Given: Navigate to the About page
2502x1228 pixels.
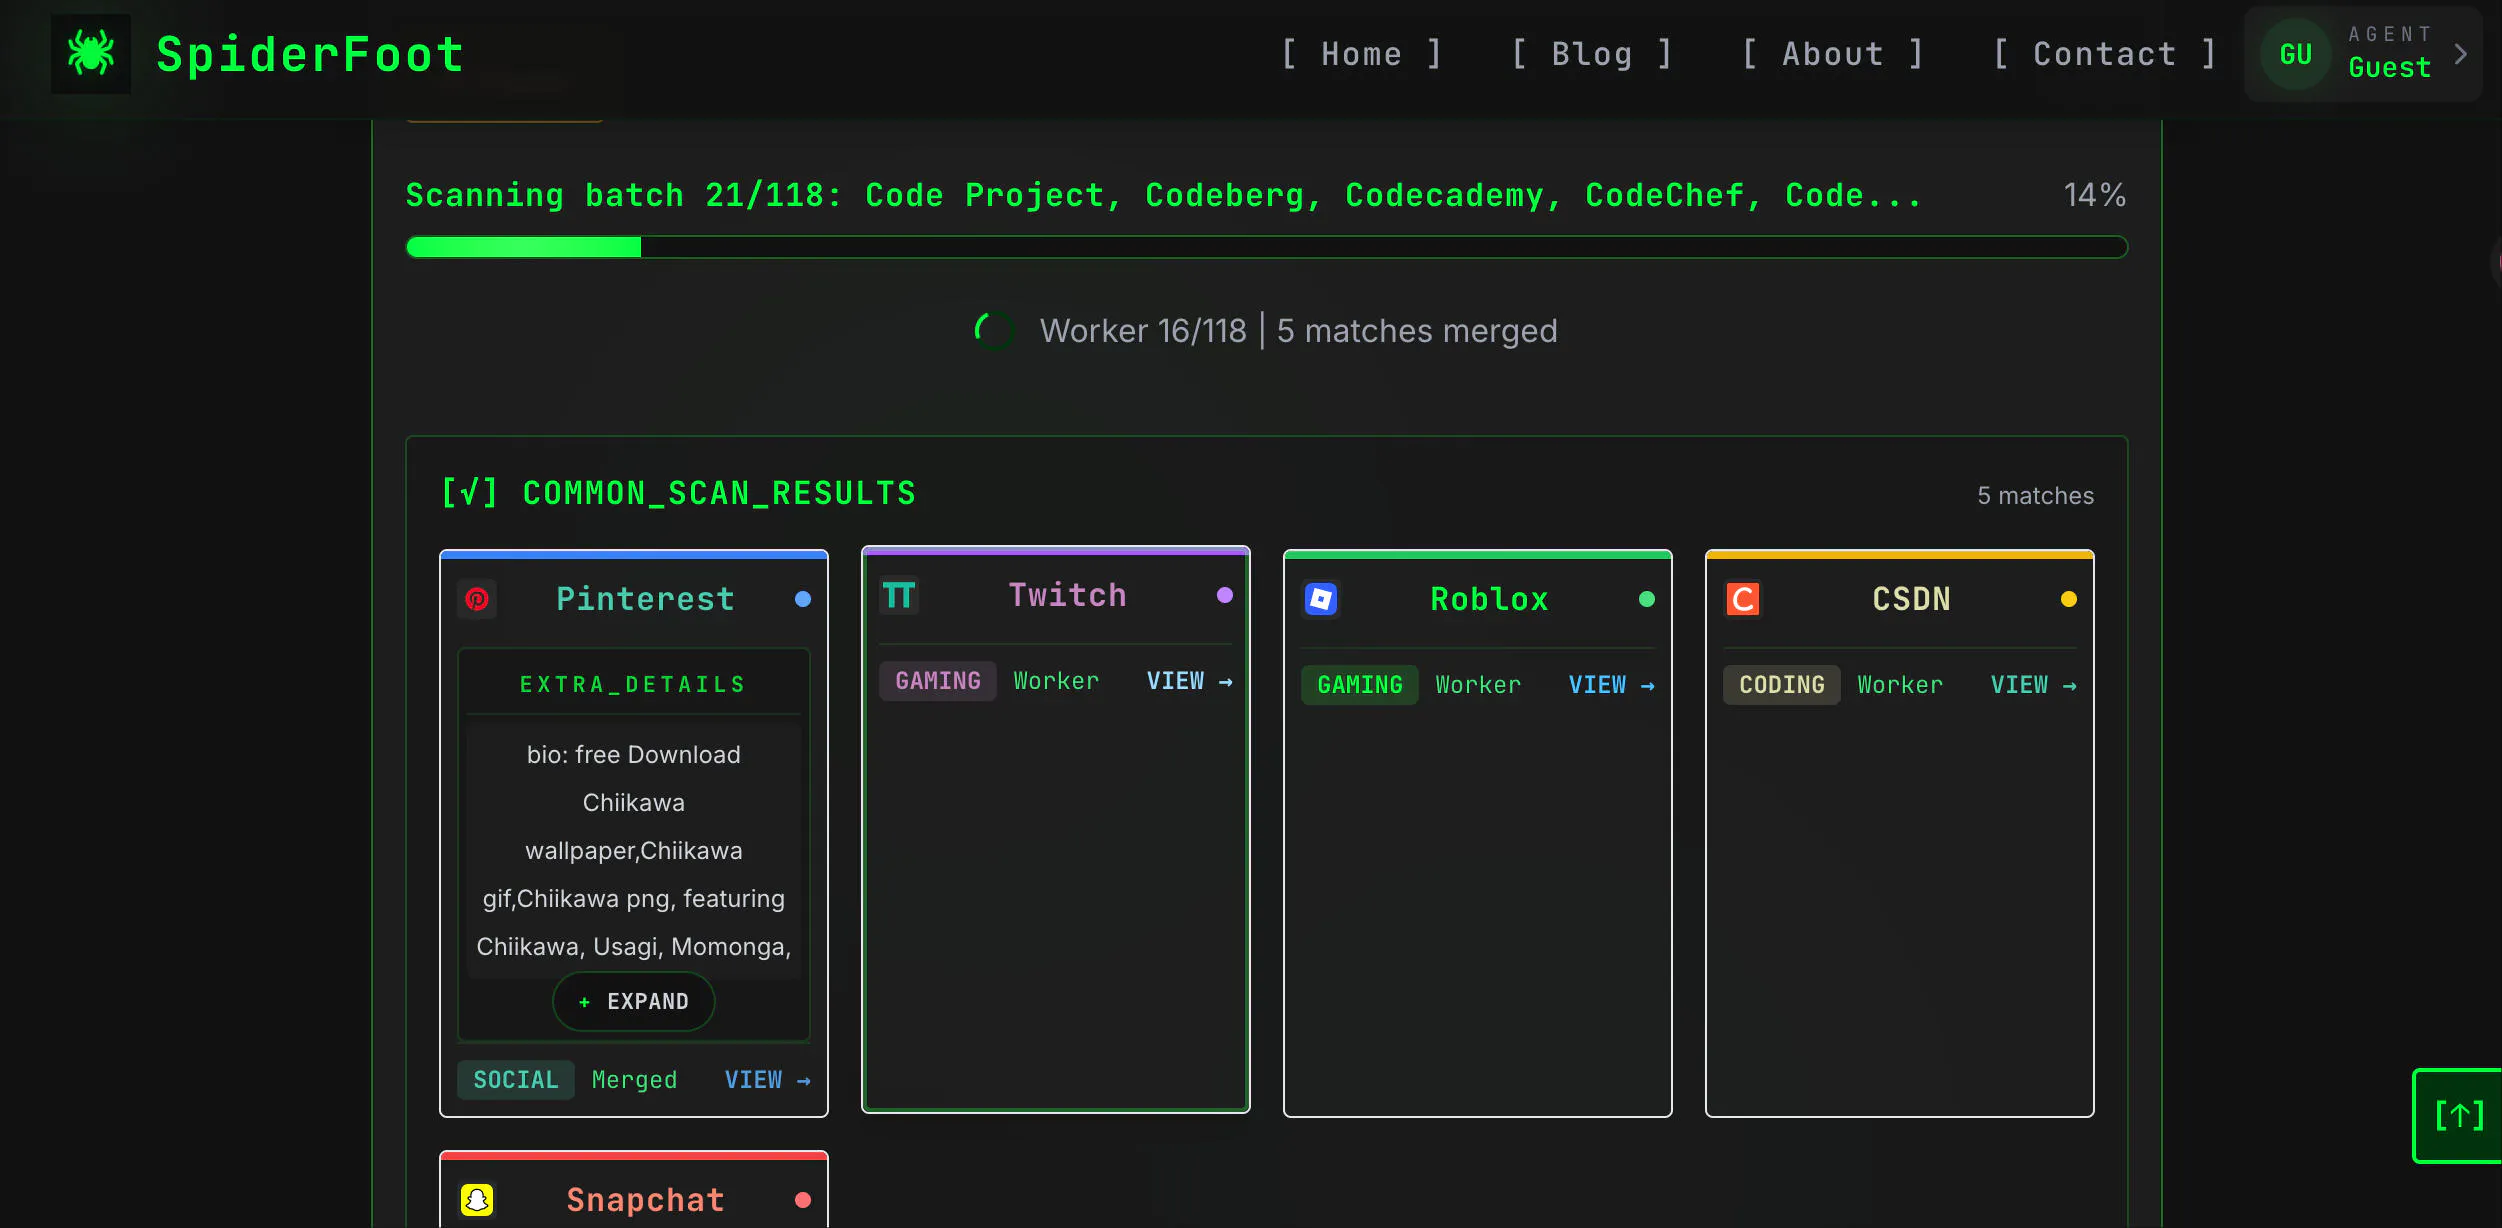Looking at the screenshot, I should [x=1833, y=54].
